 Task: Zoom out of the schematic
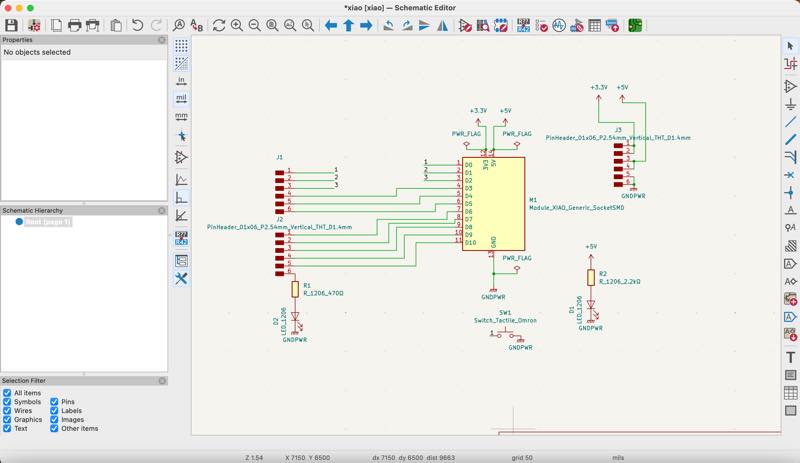(x=255, y=25)
